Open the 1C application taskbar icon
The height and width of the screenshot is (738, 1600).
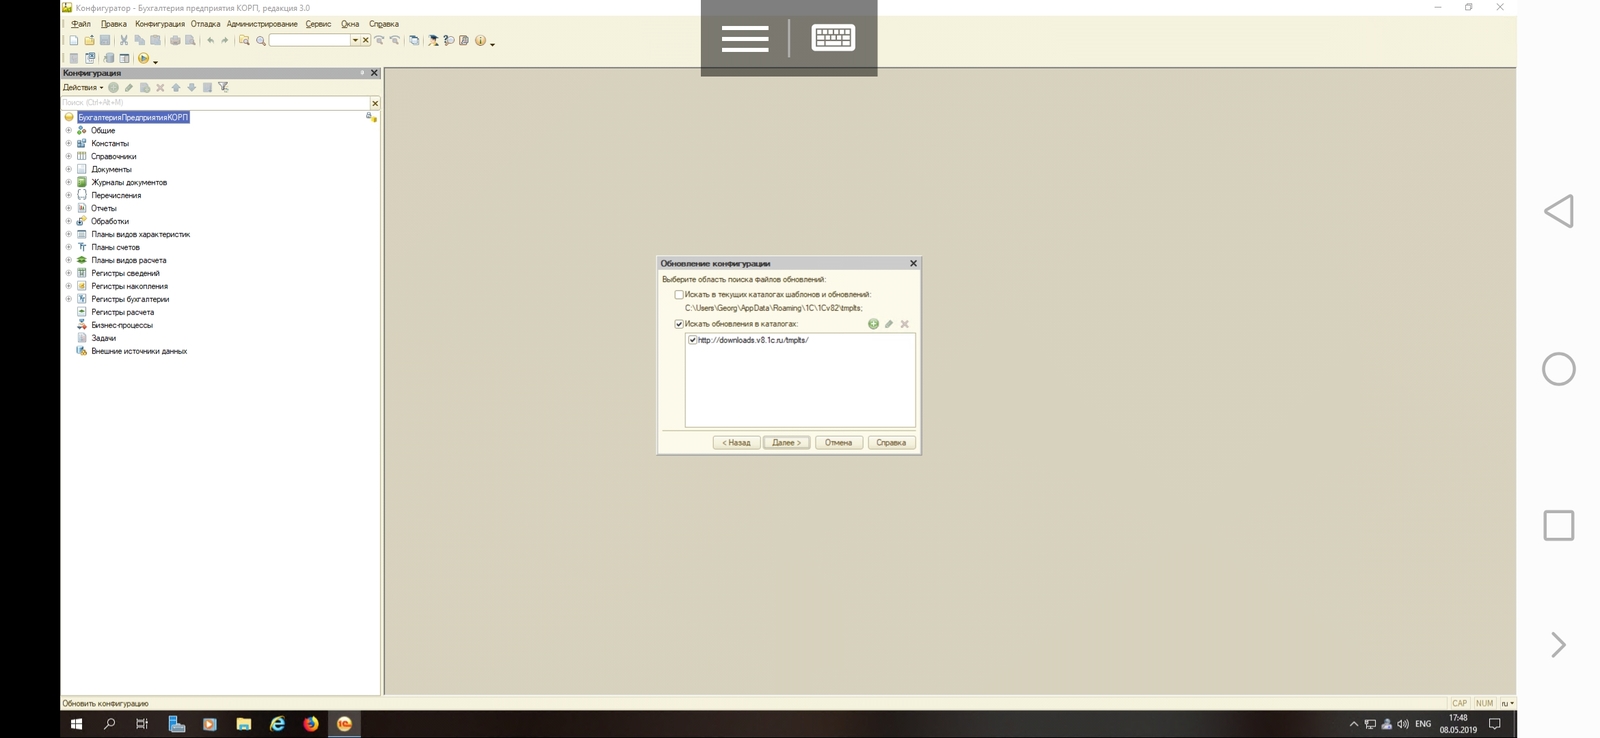(345, 724)
